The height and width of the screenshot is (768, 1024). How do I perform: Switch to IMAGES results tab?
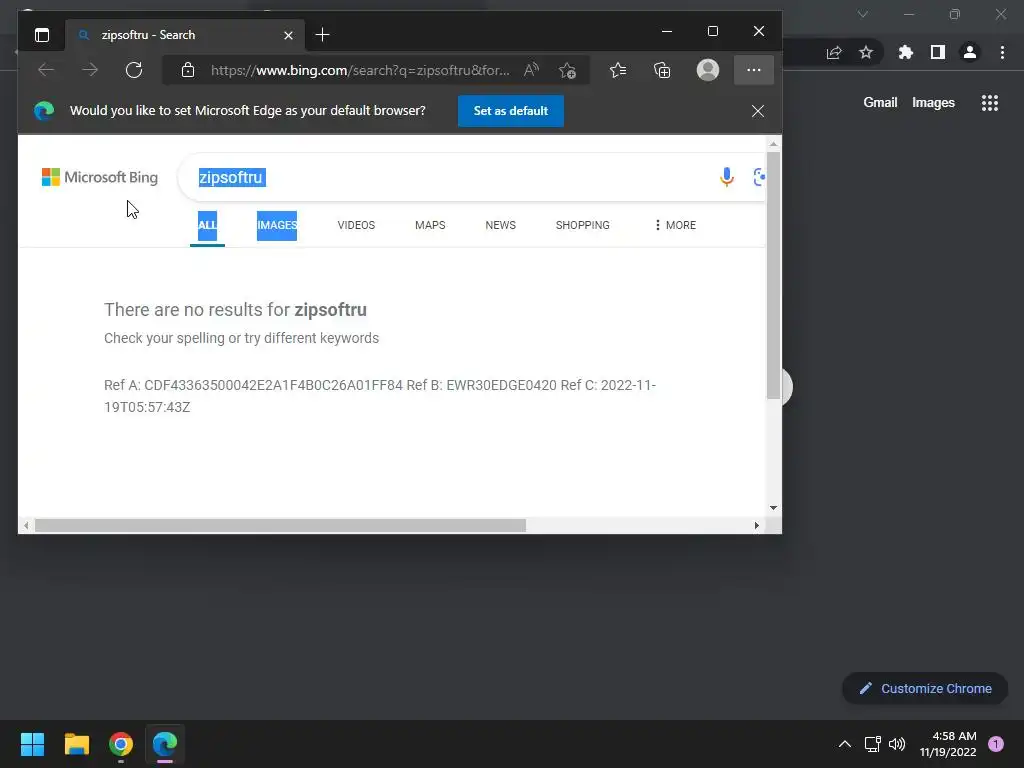(277, 225)
